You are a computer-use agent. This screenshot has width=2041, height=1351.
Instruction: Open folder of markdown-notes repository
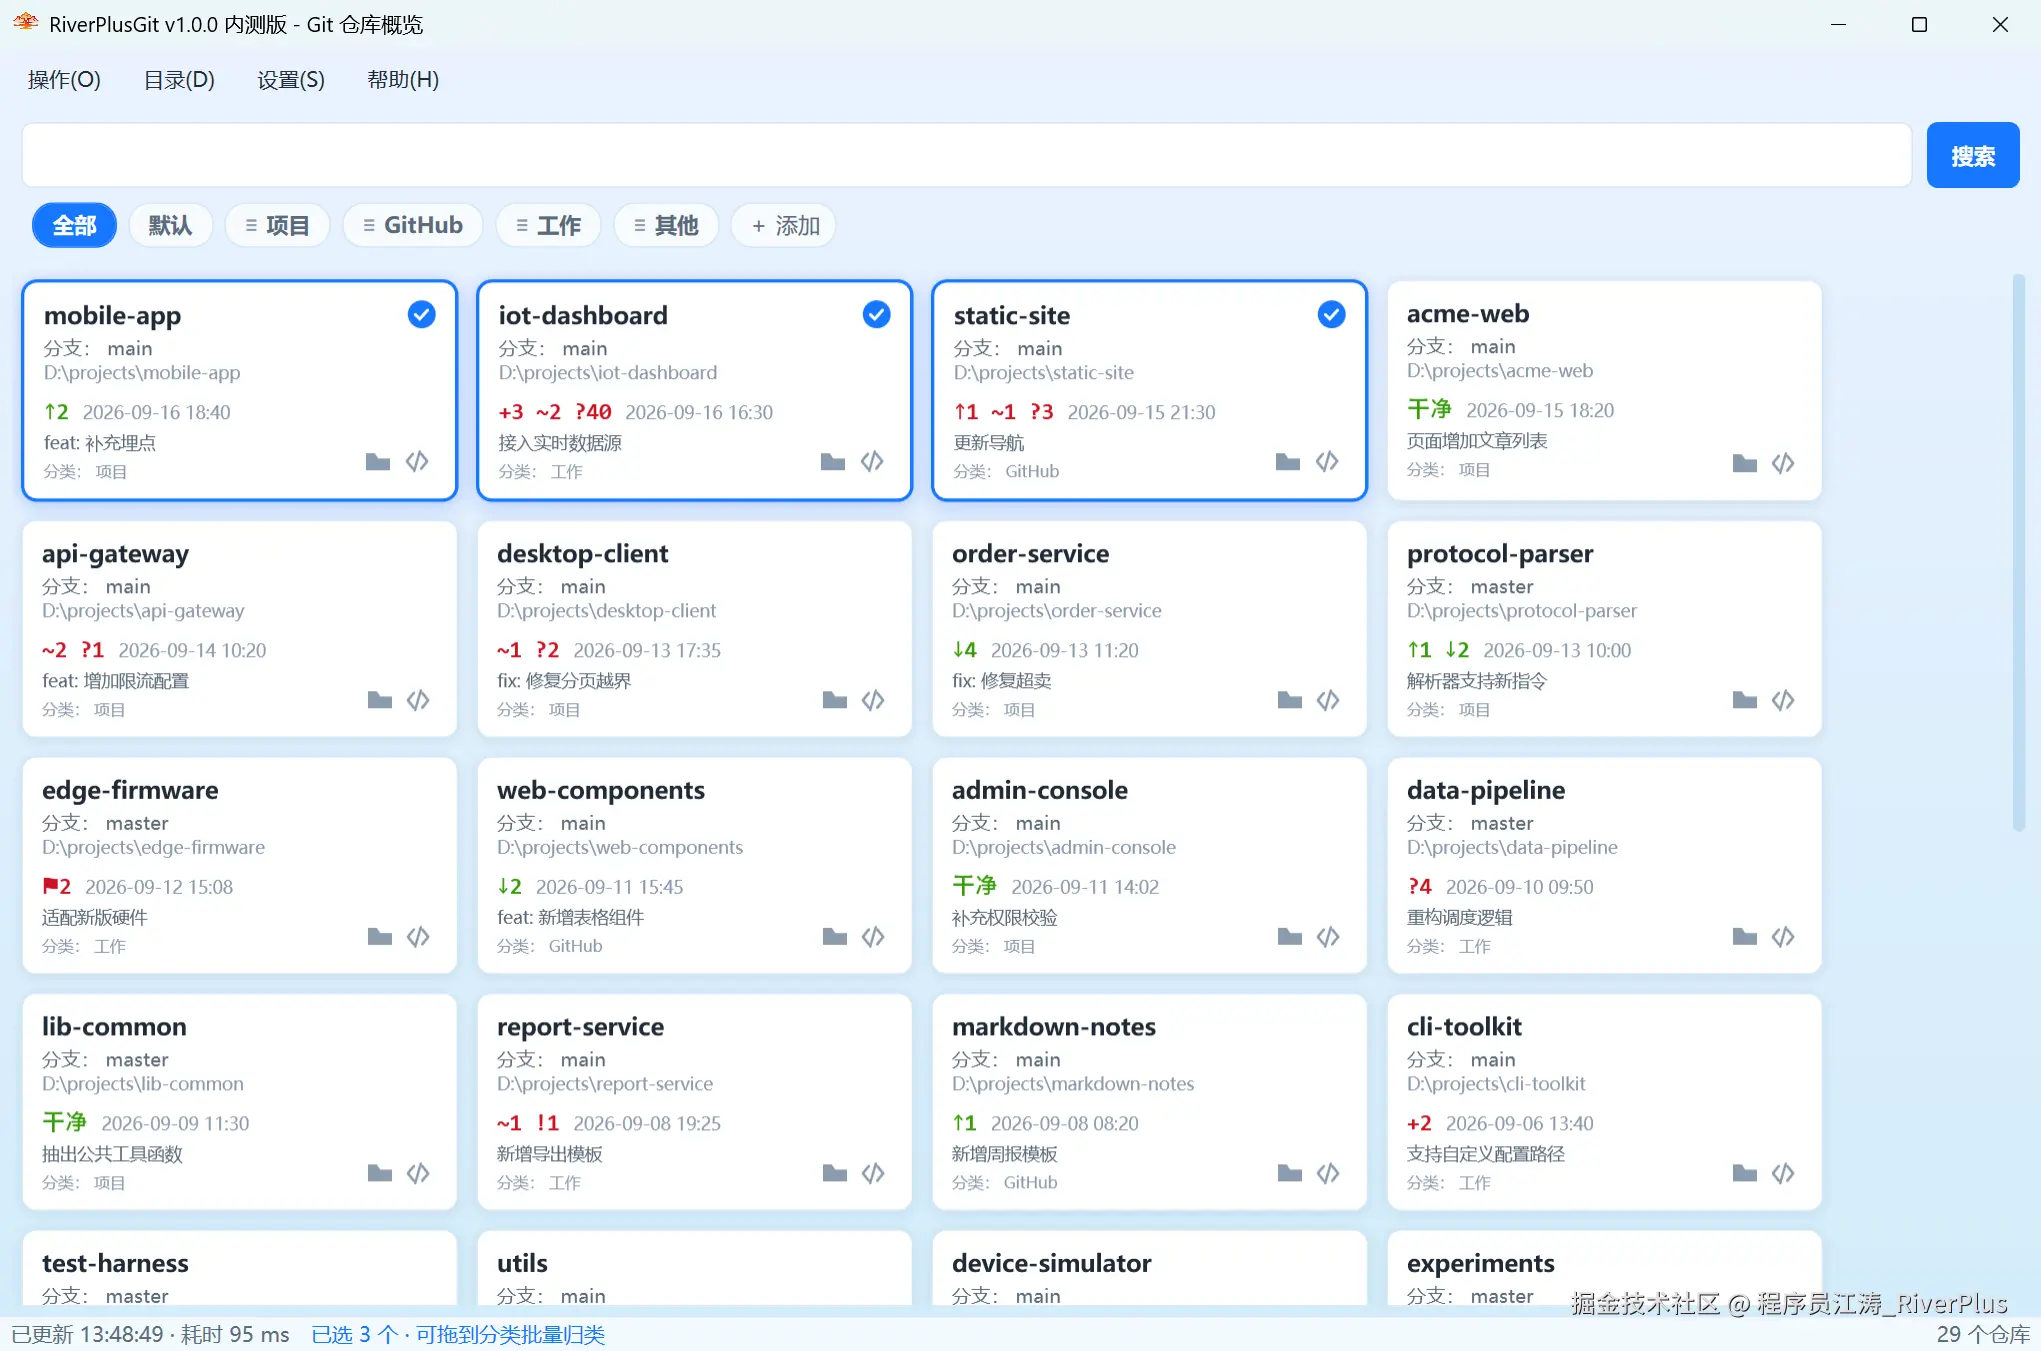coord(1290,1173)
